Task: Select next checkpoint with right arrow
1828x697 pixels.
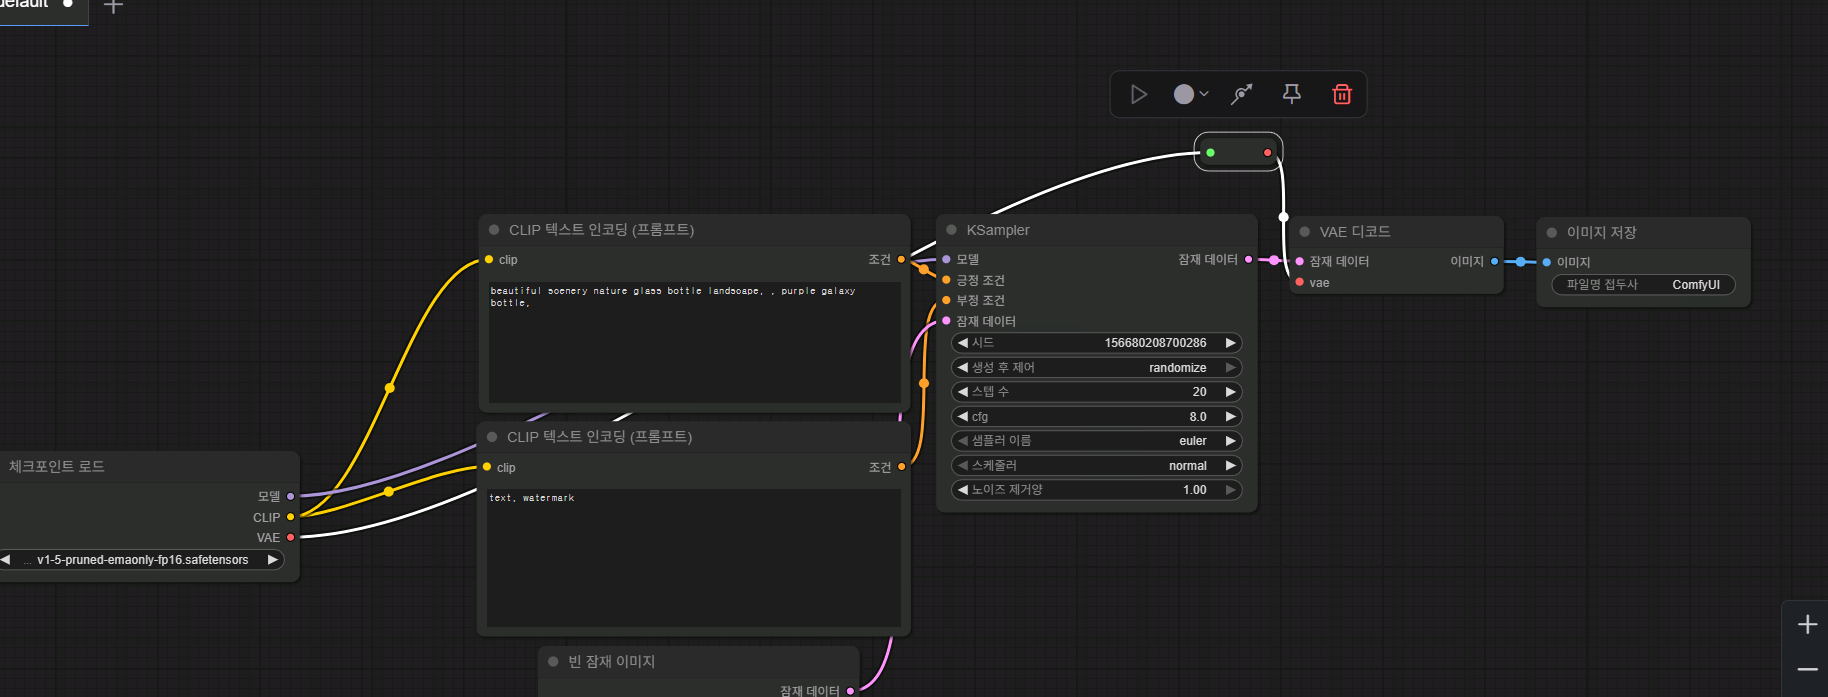Action: (x=272, y=560)
